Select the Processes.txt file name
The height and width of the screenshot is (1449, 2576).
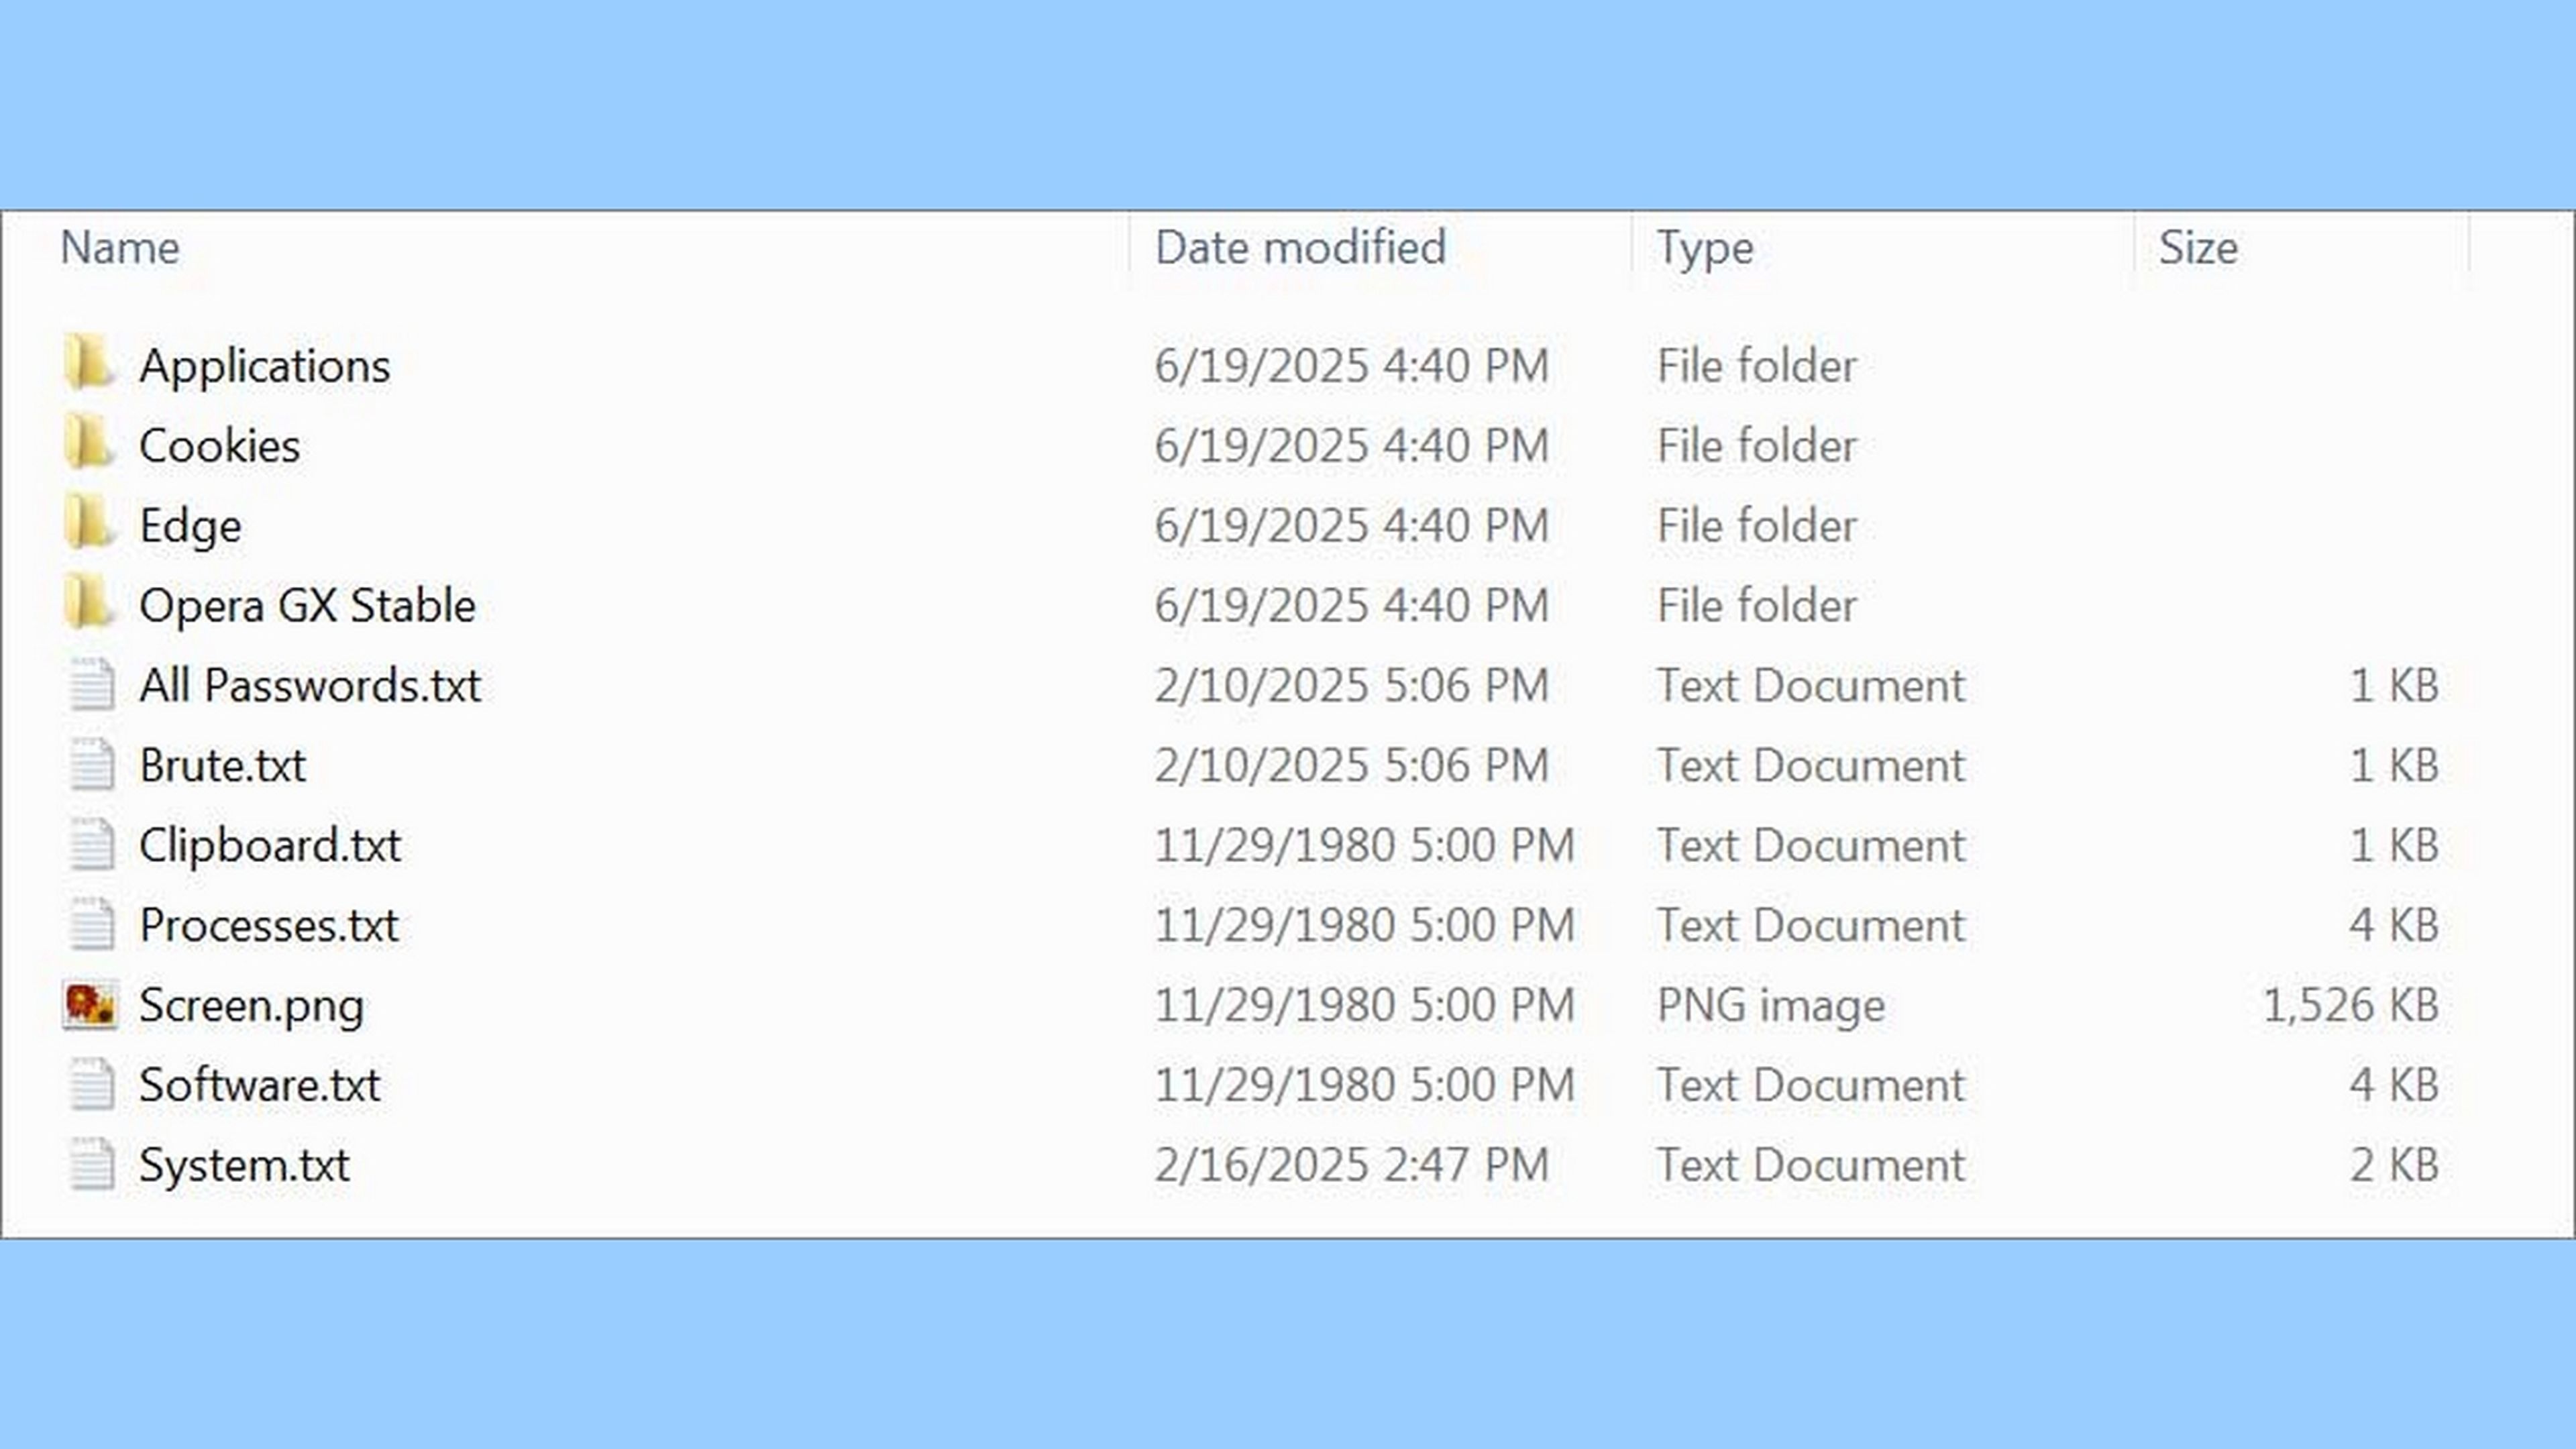[269, 925]
